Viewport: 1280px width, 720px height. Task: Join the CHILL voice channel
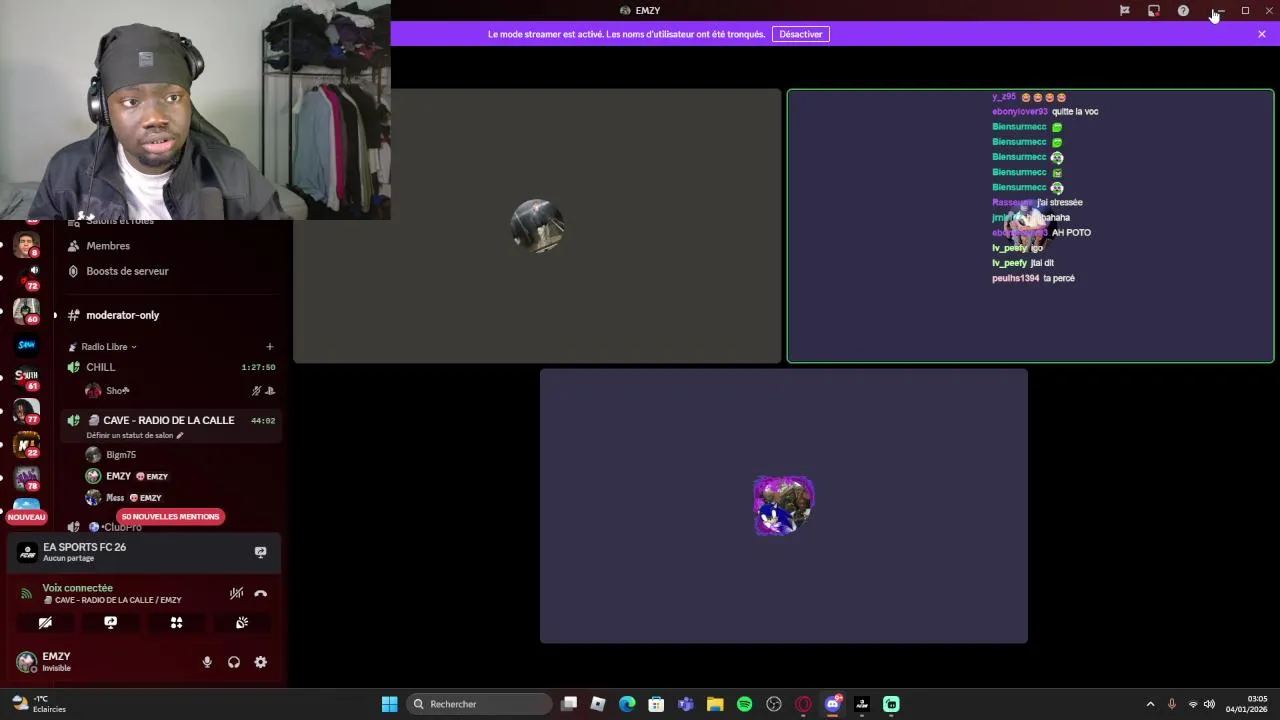(x=100, y=367)
